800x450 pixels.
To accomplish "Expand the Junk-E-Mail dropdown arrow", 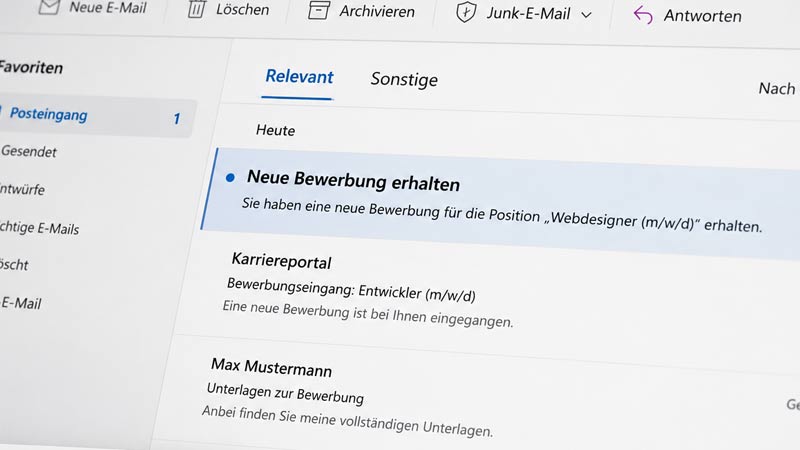I will (x=587, y=15).
